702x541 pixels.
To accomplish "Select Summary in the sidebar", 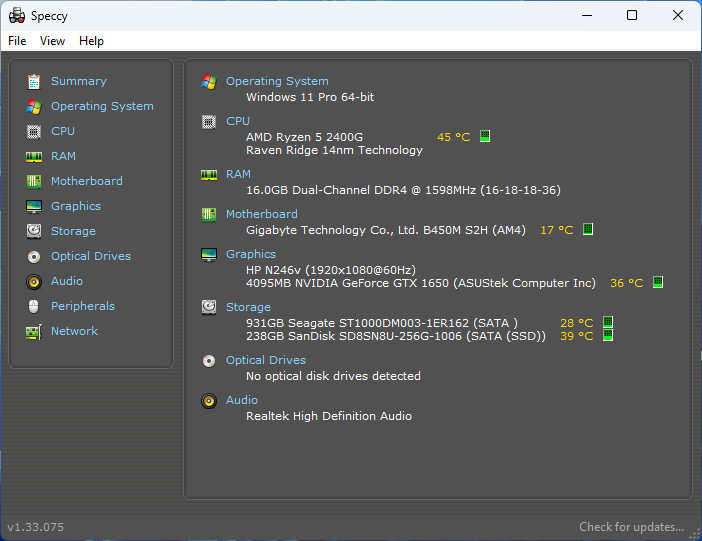I will pyautogui.click(x=78, y=81).
